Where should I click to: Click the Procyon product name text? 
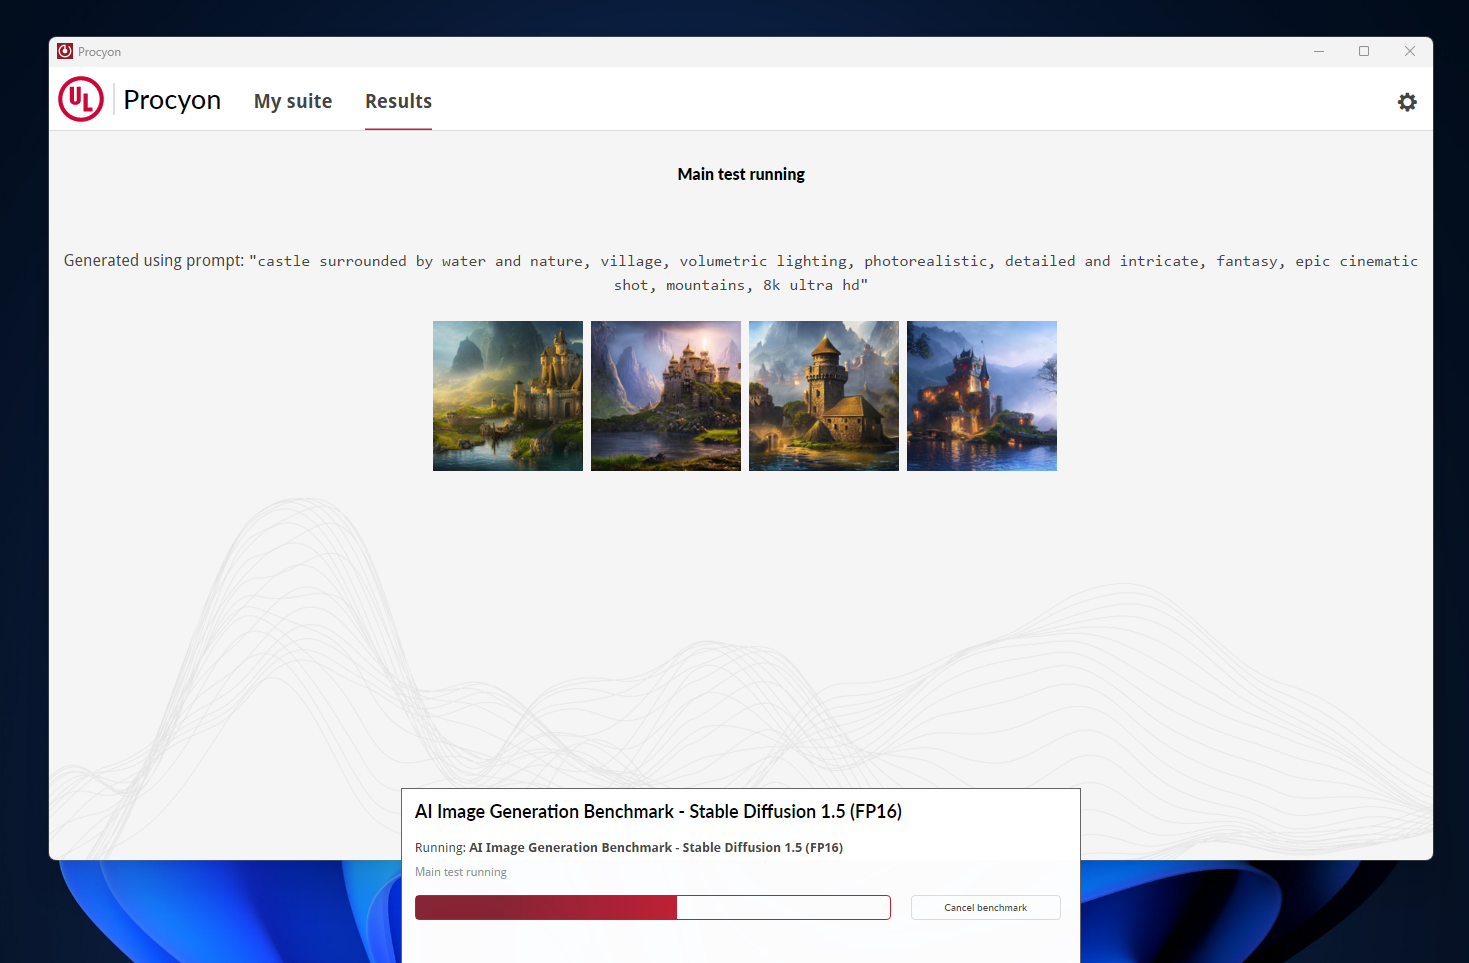click(172, 100)
